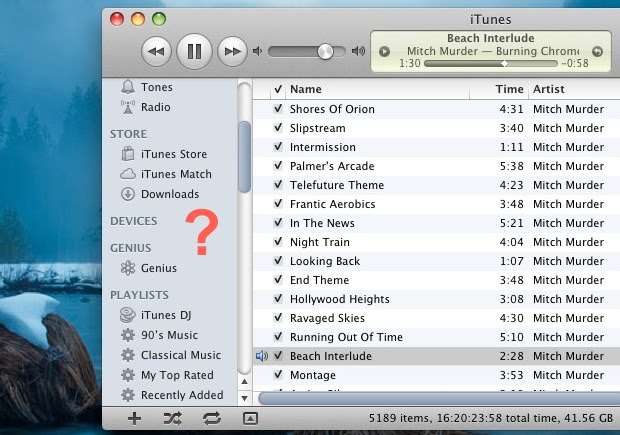620x435 pixels.
Task: Toggle shuffle playback
Action: point(173,418)
